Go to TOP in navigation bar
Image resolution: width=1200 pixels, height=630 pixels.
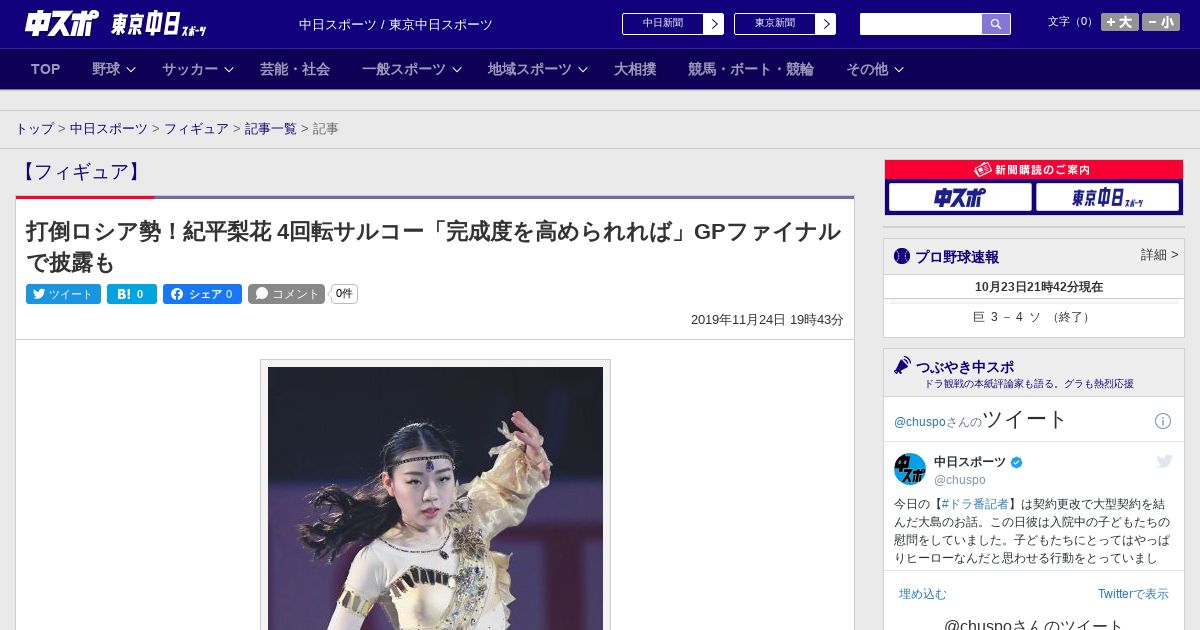point(46,69)
